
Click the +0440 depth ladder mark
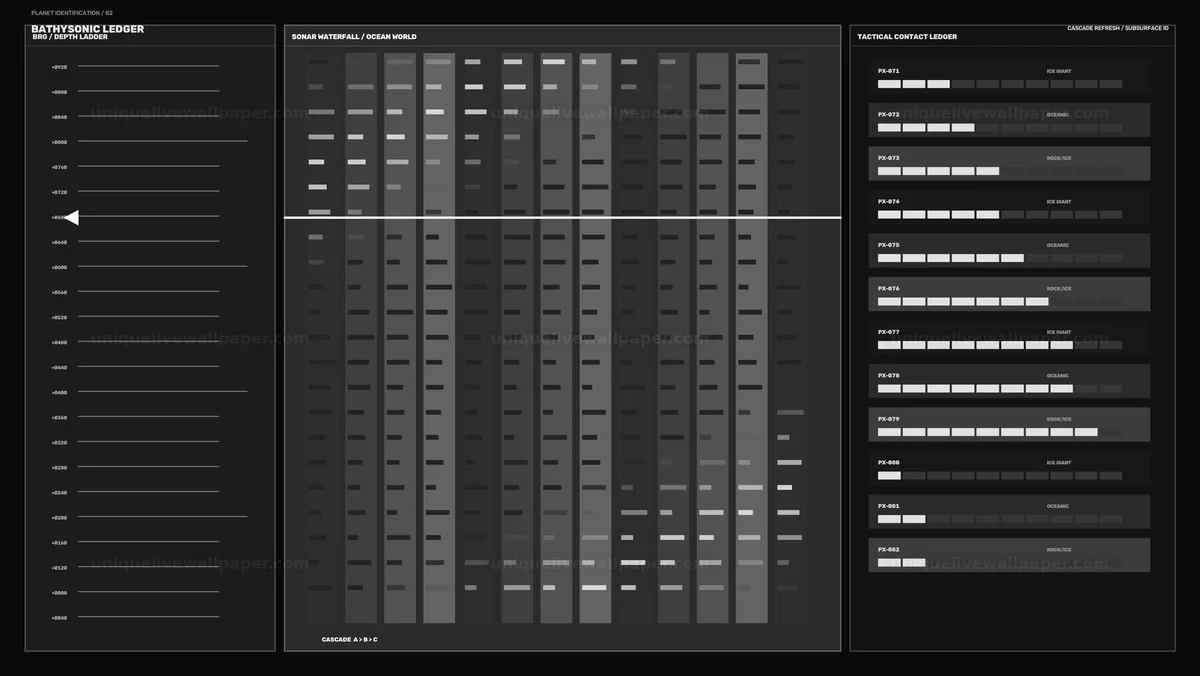59,367
